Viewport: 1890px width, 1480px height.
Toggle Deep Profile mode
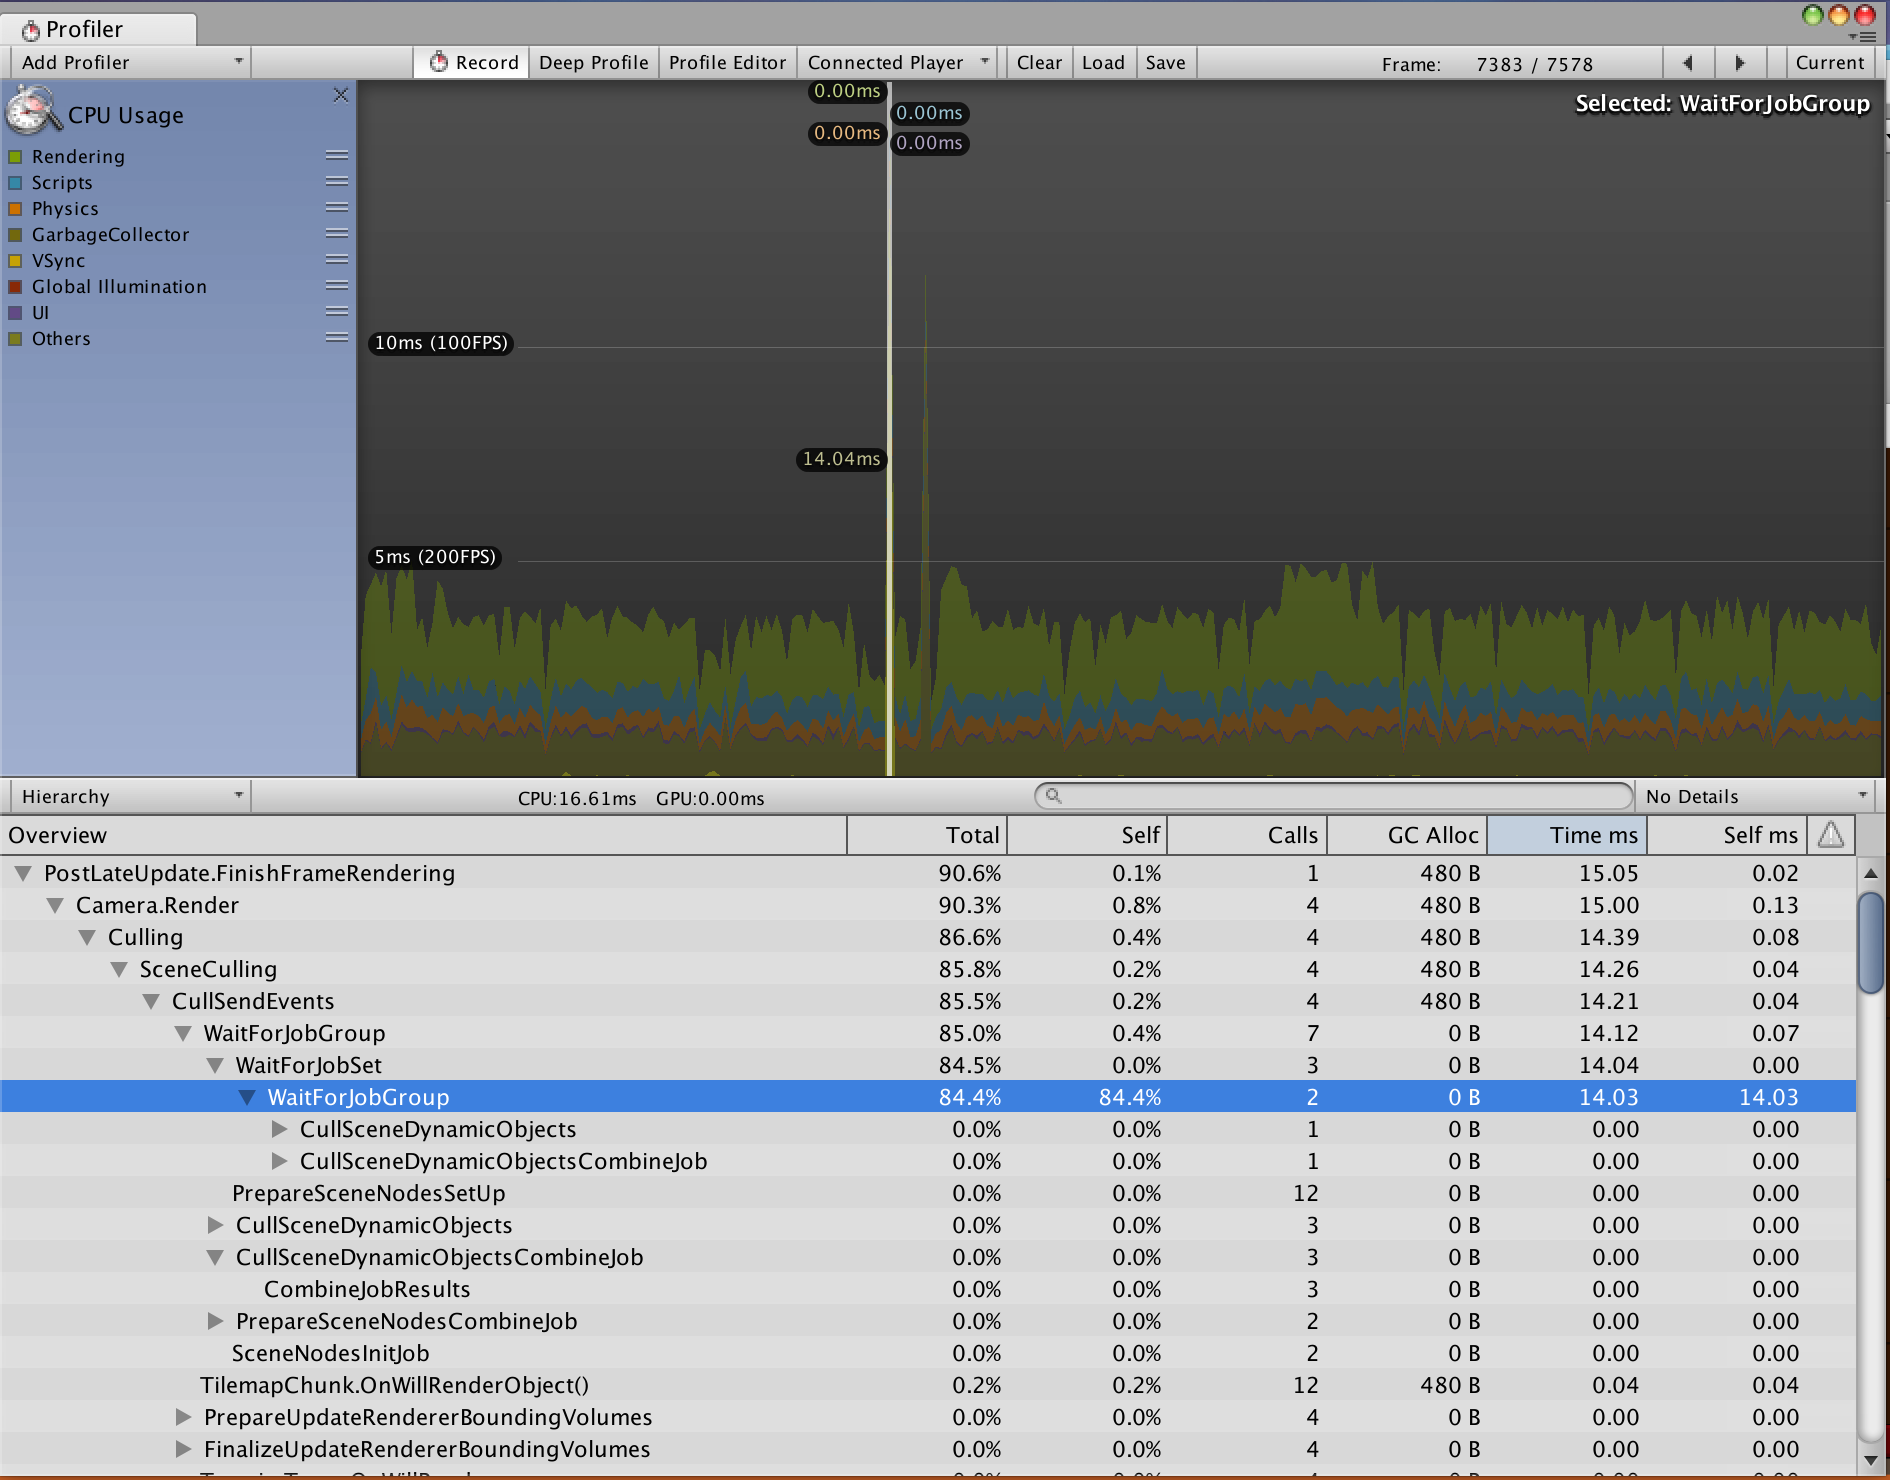[x=593, y=63]
